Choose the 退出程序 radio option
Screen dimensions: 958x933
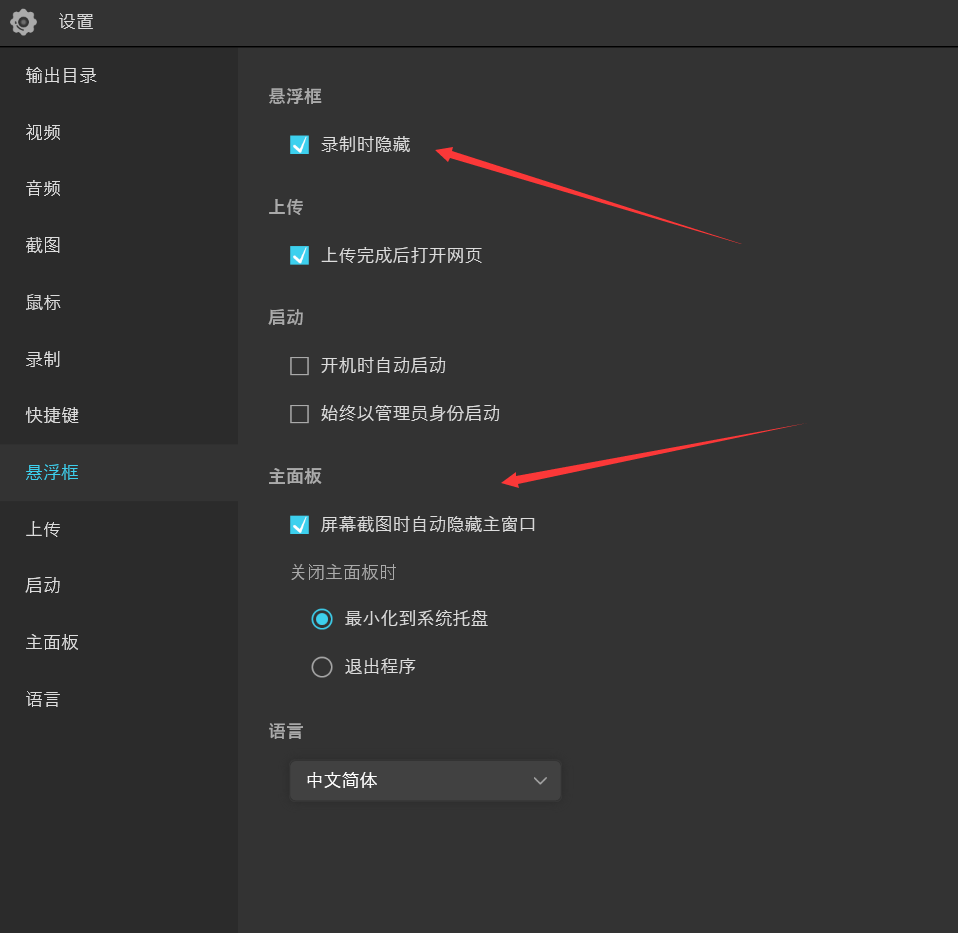[322, 667]
